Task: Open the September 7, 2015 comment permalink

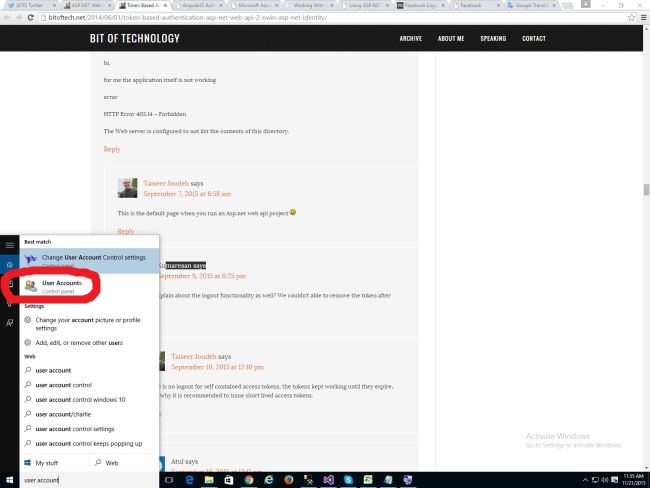Action: [x=187, y=194]
